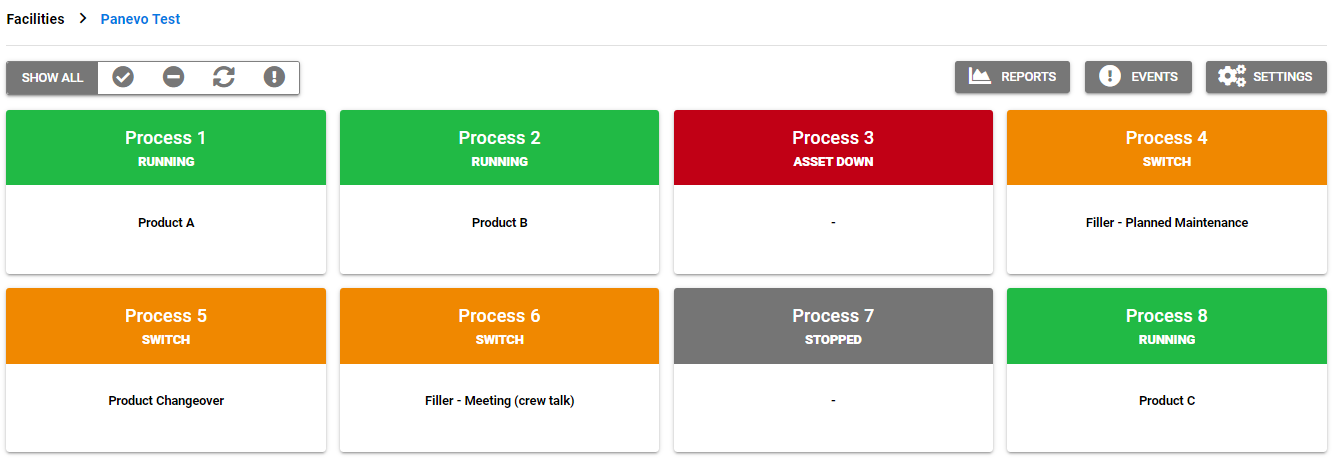Click the gears icon in Settings
The width and height of the screenshot is (1336, 459).
1232,76
